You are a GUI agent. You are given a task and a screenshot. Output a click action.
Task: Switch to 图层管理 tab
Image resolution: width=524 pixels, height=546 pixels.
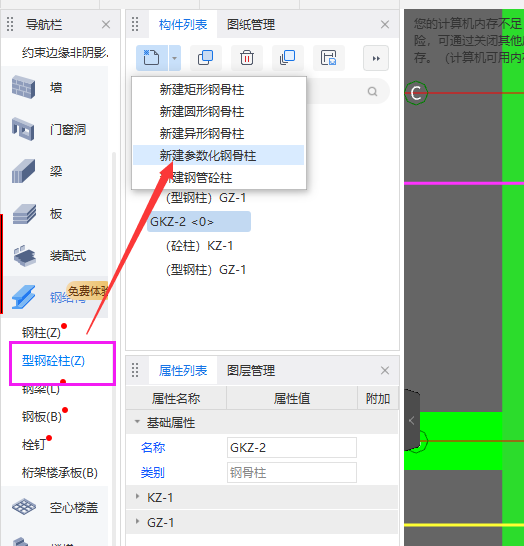[251, 370]
